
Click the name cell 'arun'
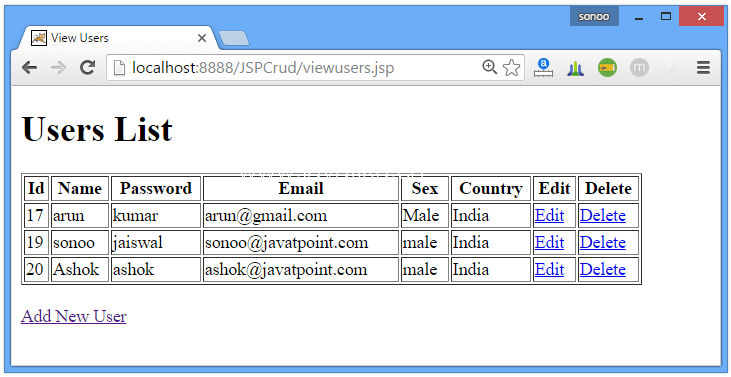coord(80,215)
